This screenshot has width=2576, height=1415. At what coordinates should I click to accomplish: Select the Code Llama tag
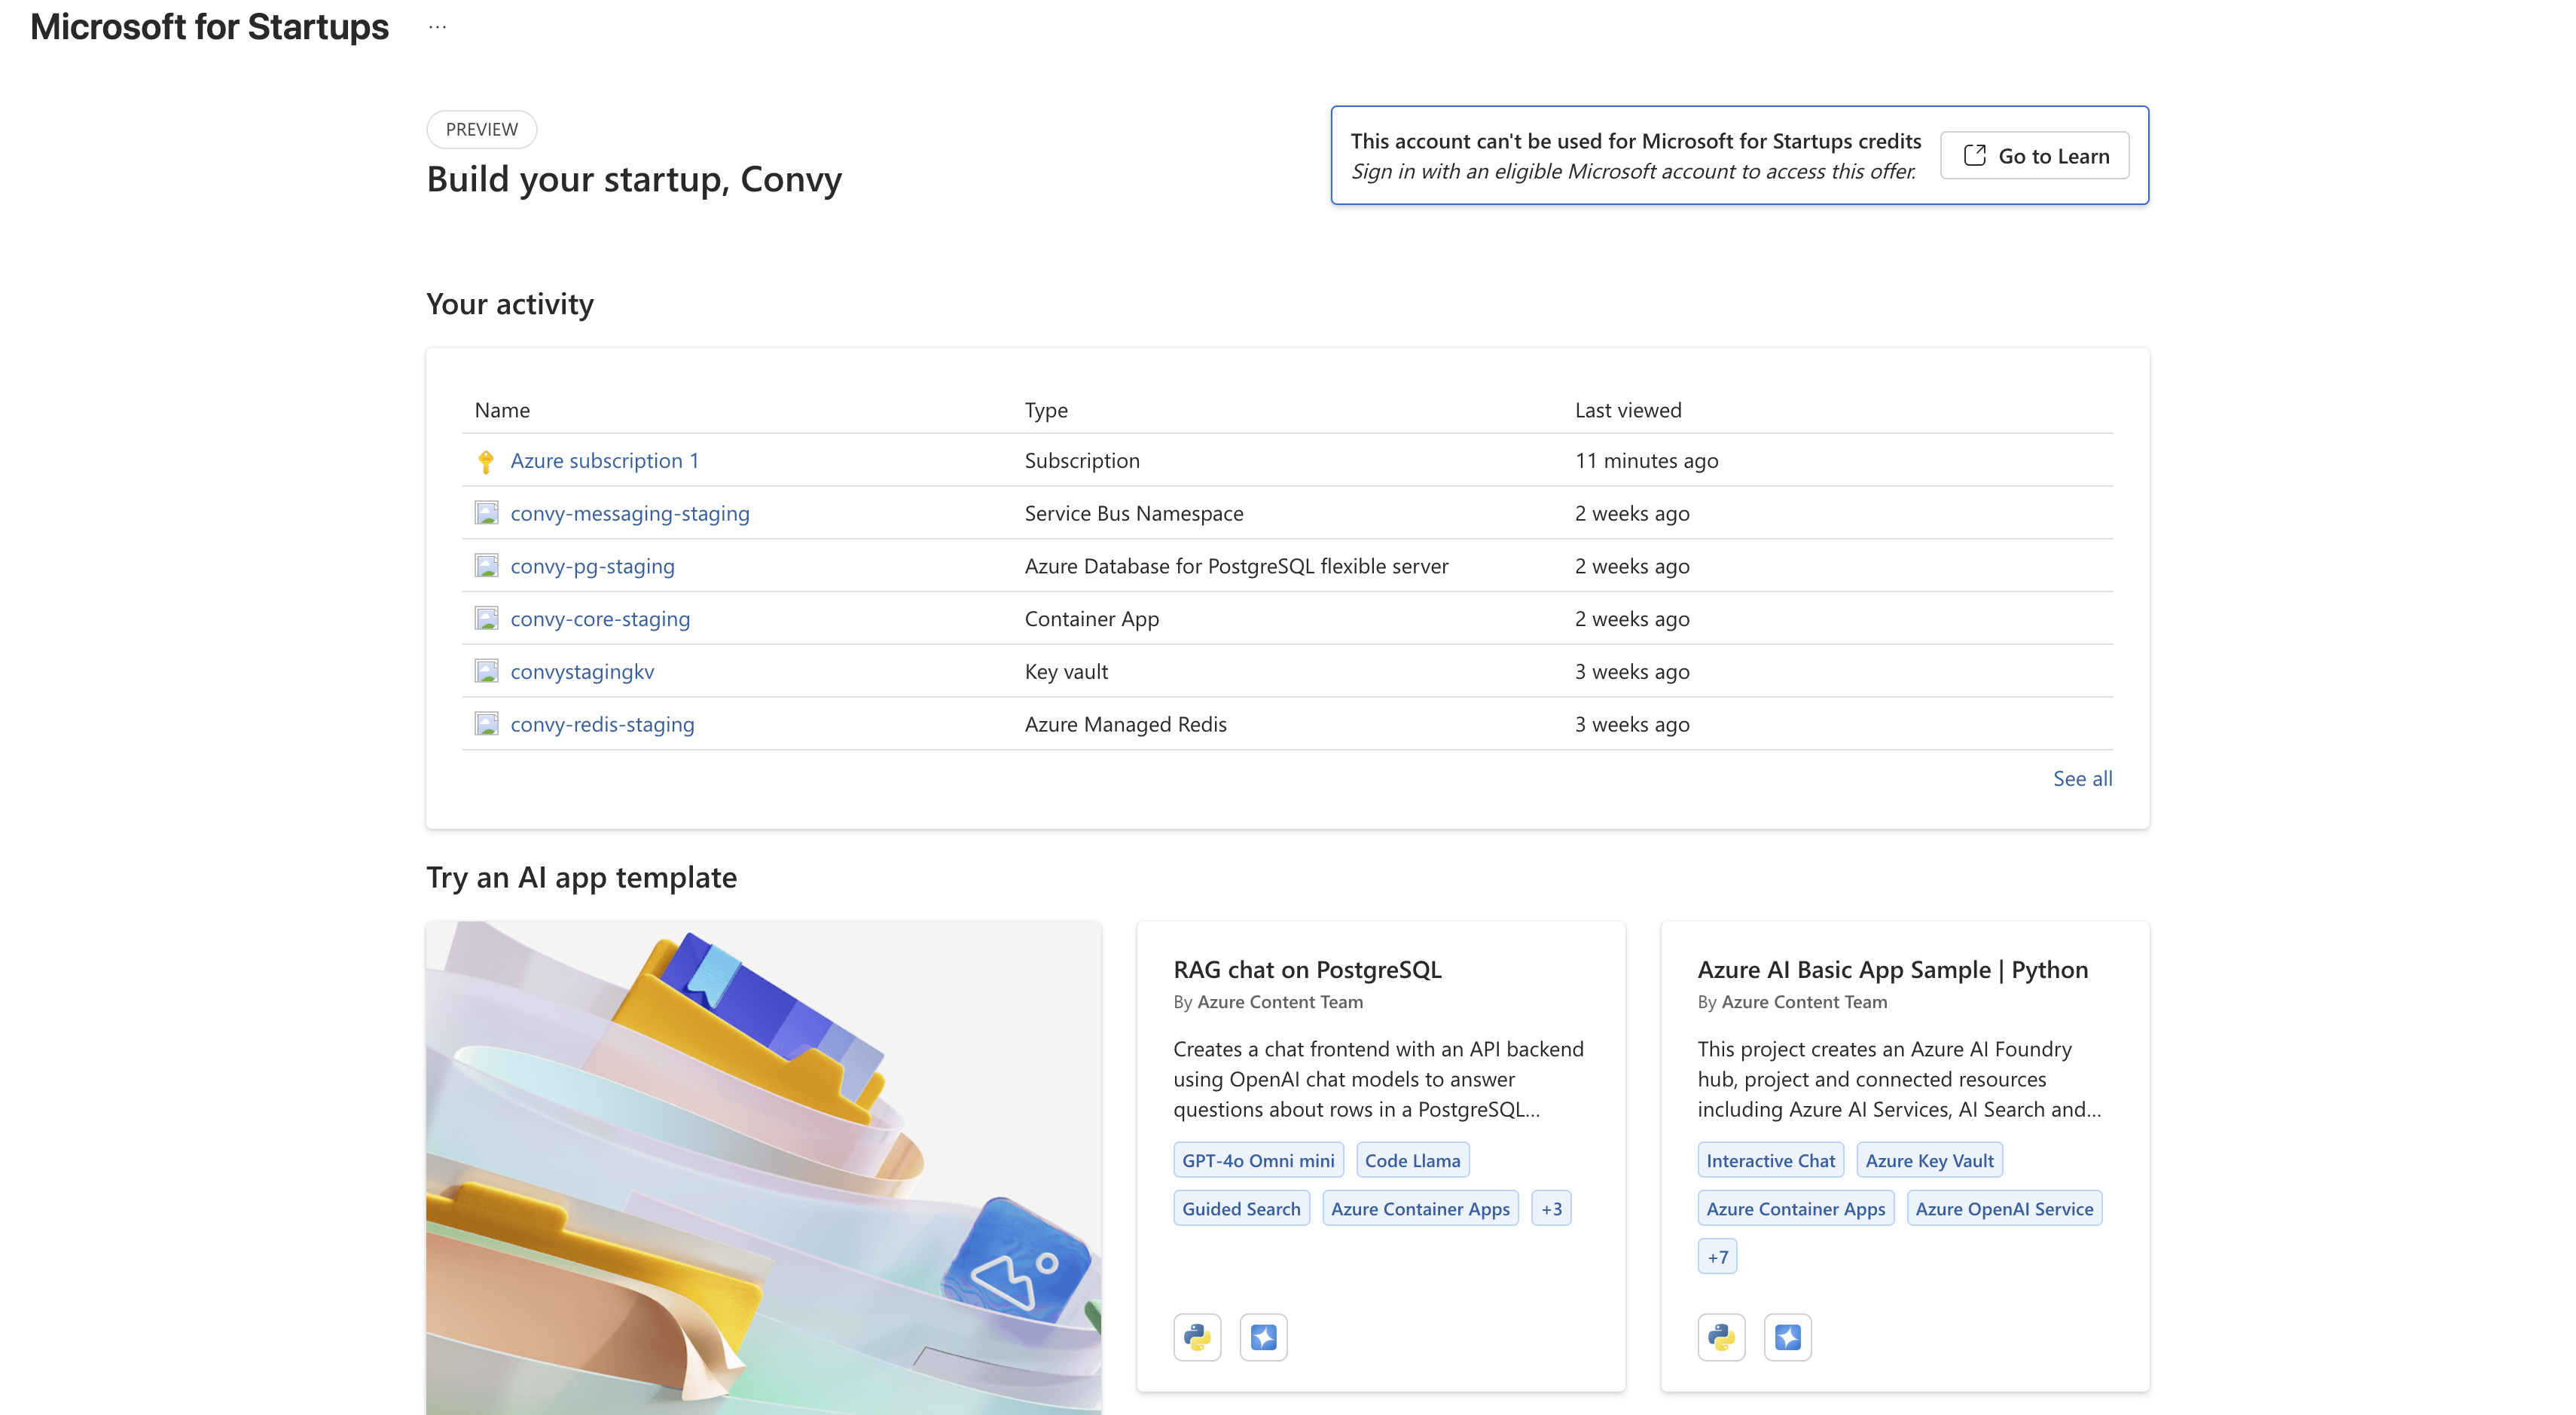[x=1412, y=1160]
